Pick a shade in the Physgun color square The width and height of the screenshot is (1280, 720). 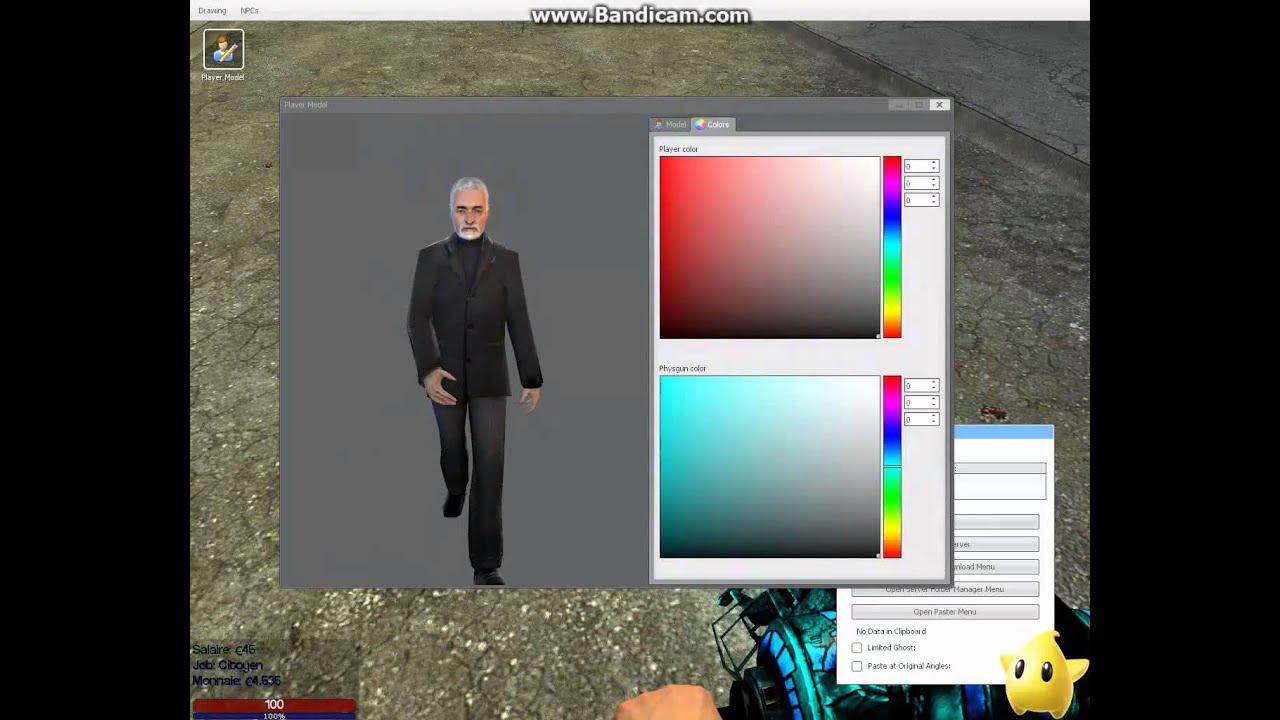click(770, 467)
